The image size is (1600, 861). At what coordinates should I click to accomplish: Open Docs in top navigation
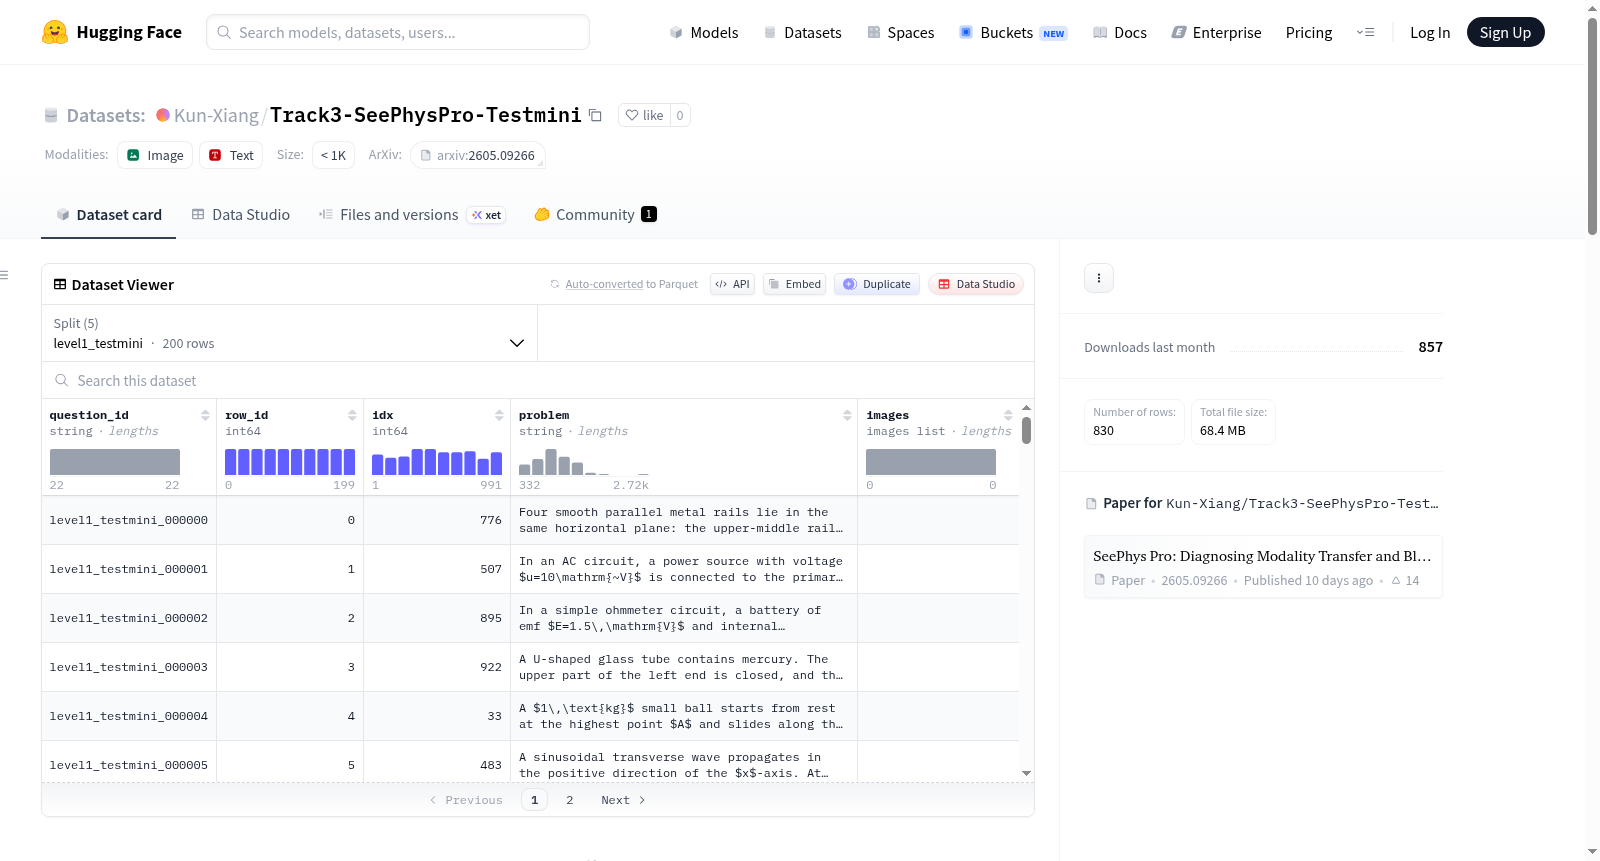point(1120,32)
